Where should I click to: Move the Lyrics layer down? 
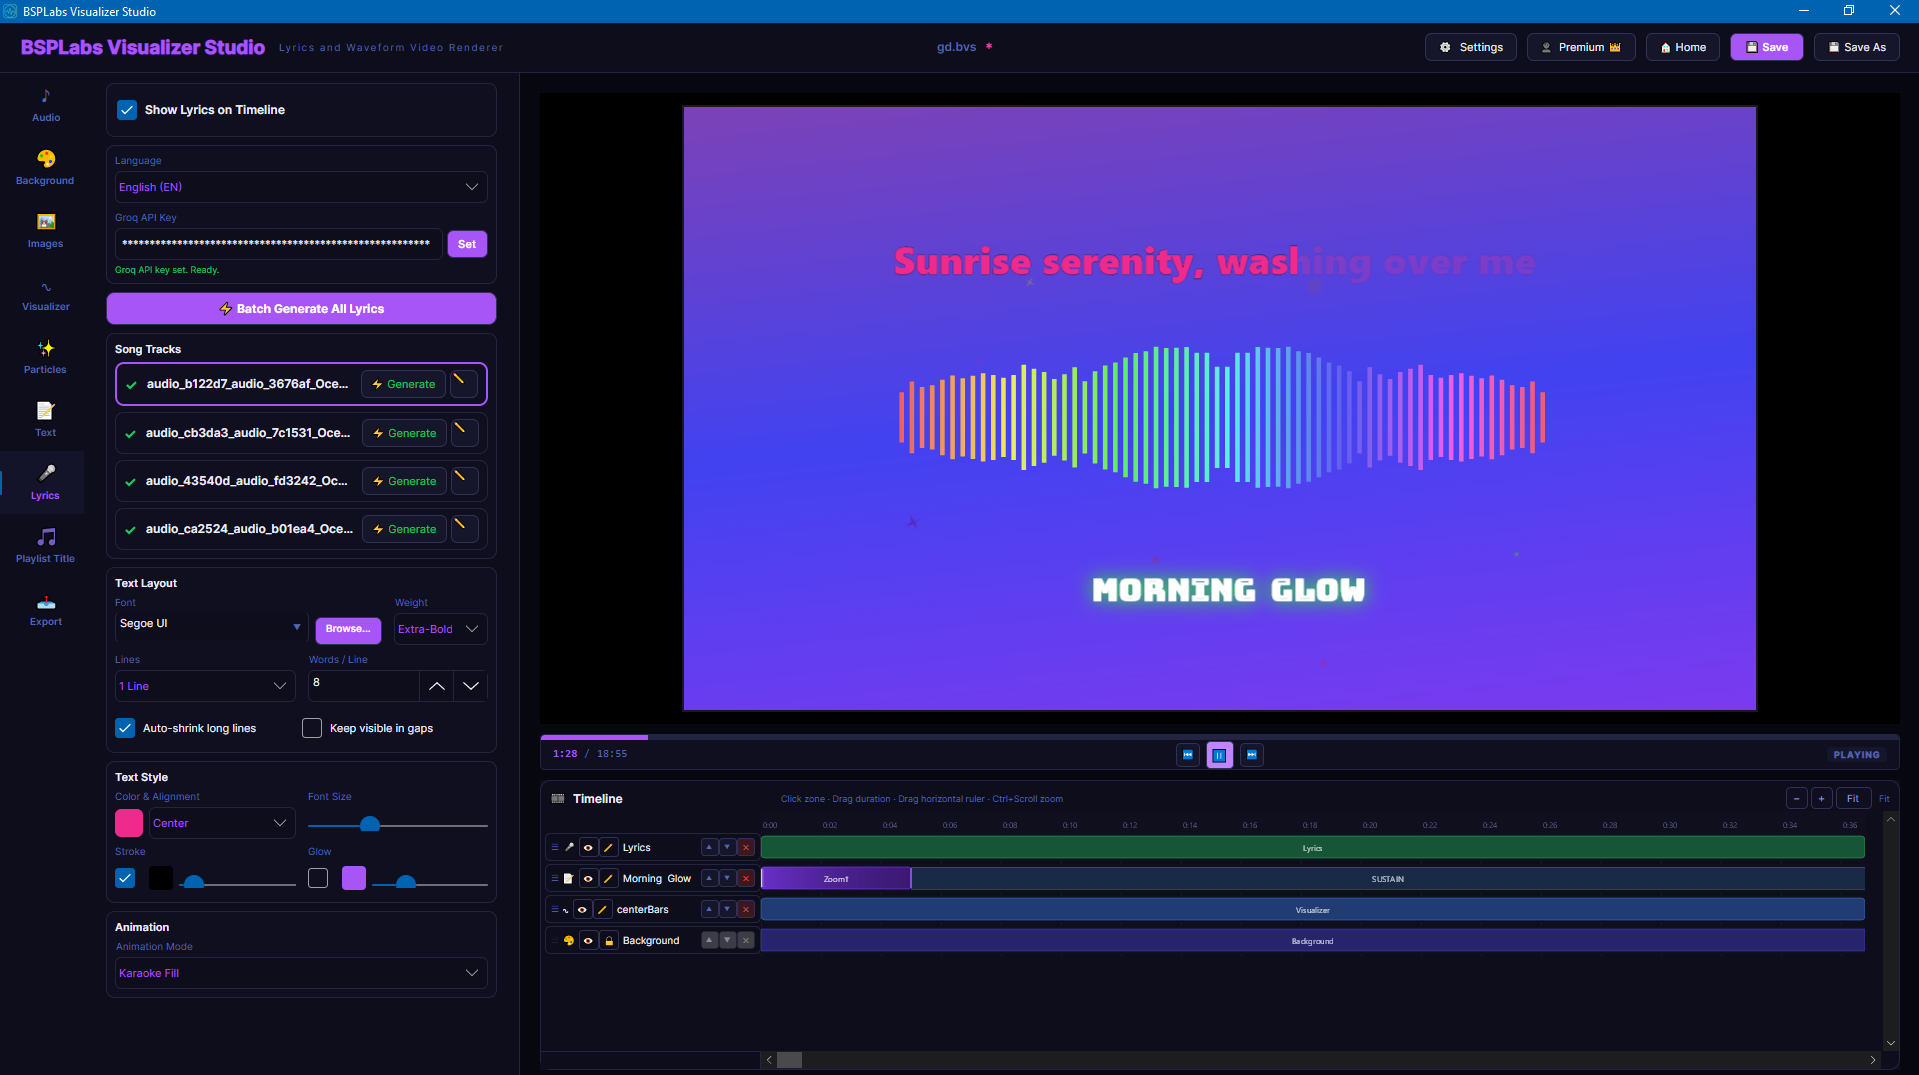pos(728,847)
